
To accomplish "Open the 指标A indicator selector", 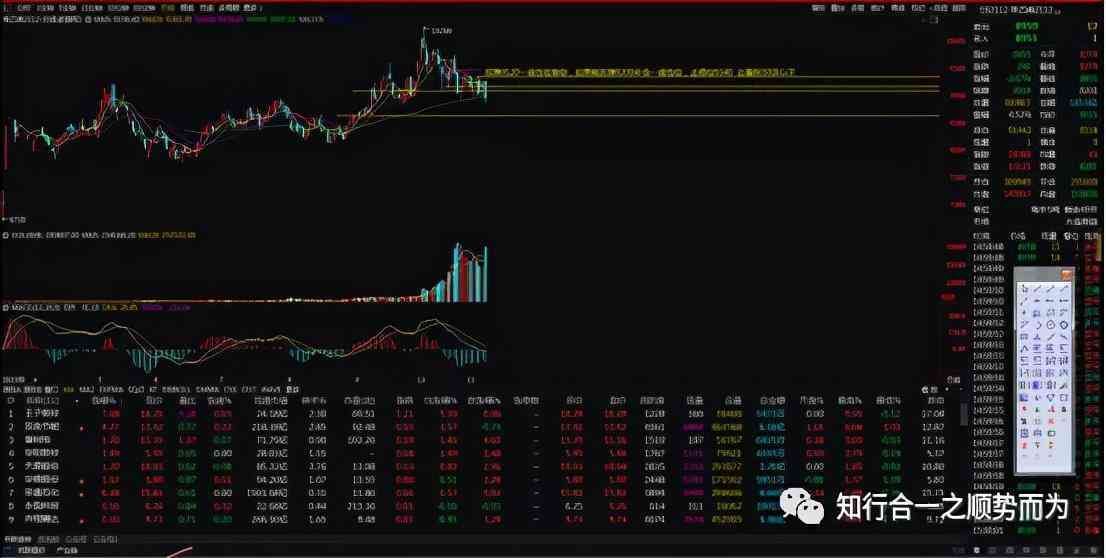I will [x=14, y=388].
